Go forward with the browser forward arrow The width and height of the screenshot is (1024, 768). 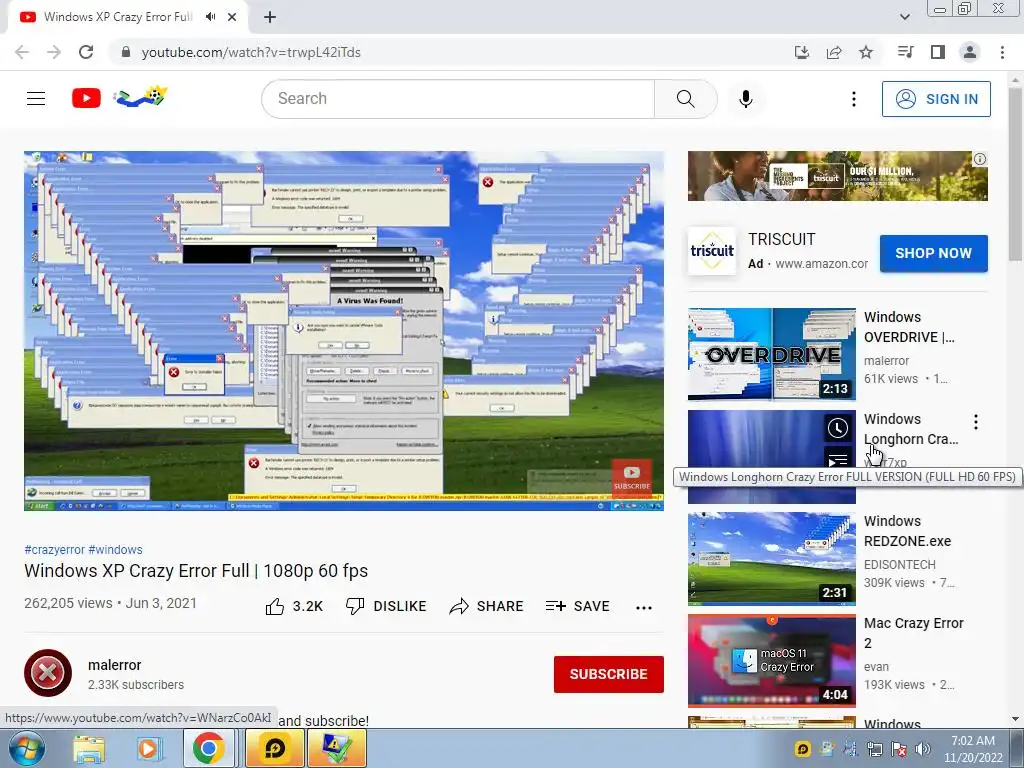[x=54, y=52]
